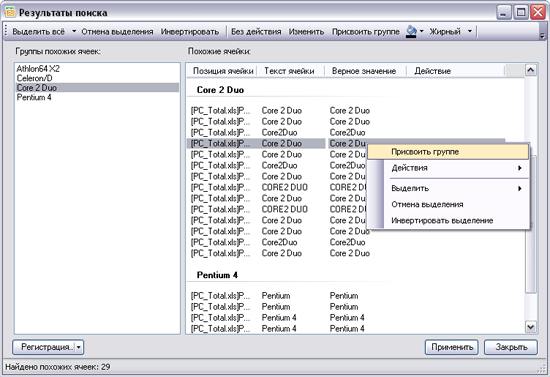Click the Верное значение column header
The height and width of the screenshot is (377, 550).
[365, 71]
